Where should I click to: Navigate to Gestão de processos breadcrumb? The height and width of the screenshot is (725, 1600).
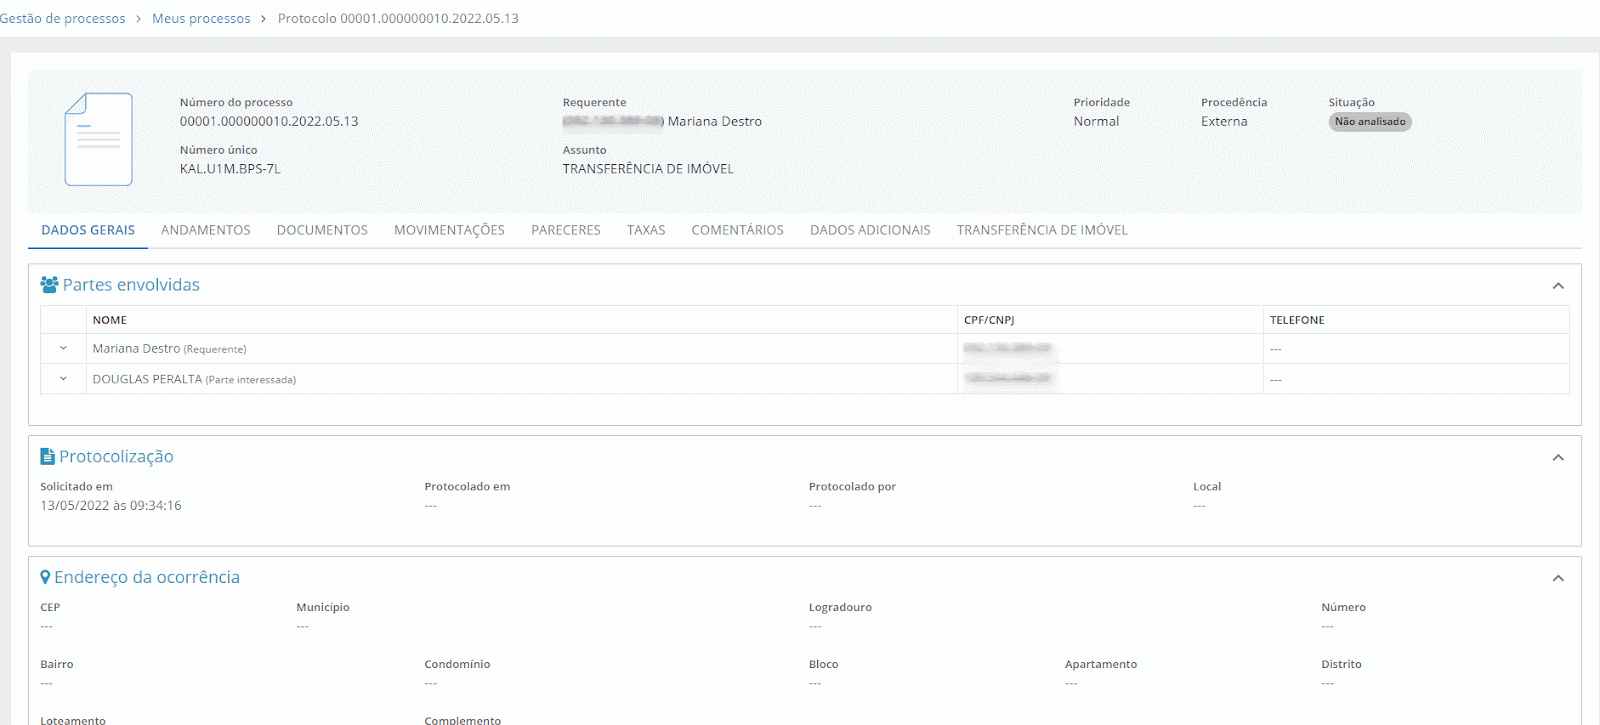tap(63, 19)
